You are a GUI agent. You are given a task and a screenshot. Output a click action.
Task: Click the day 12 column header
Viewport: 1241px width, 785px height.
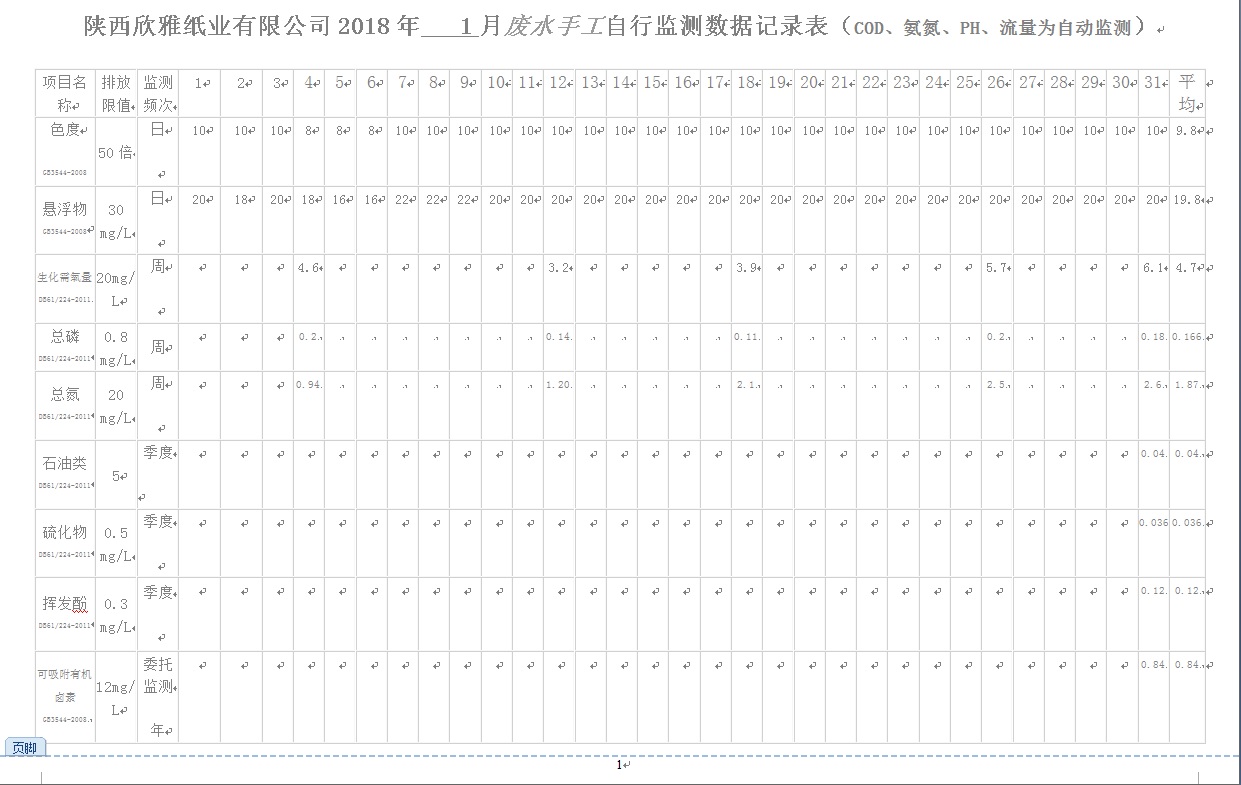coord(560,83)
